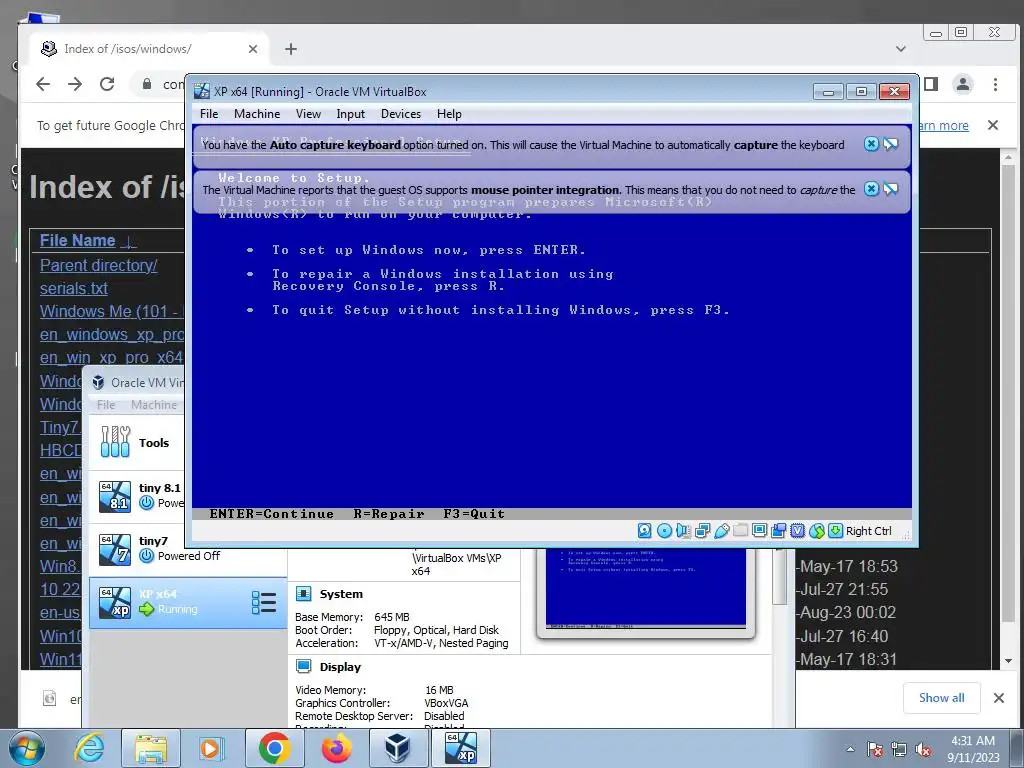1024x768 pixels.
Task: Open File menu in VirtualBox Manager window
Action: (106, 405)
